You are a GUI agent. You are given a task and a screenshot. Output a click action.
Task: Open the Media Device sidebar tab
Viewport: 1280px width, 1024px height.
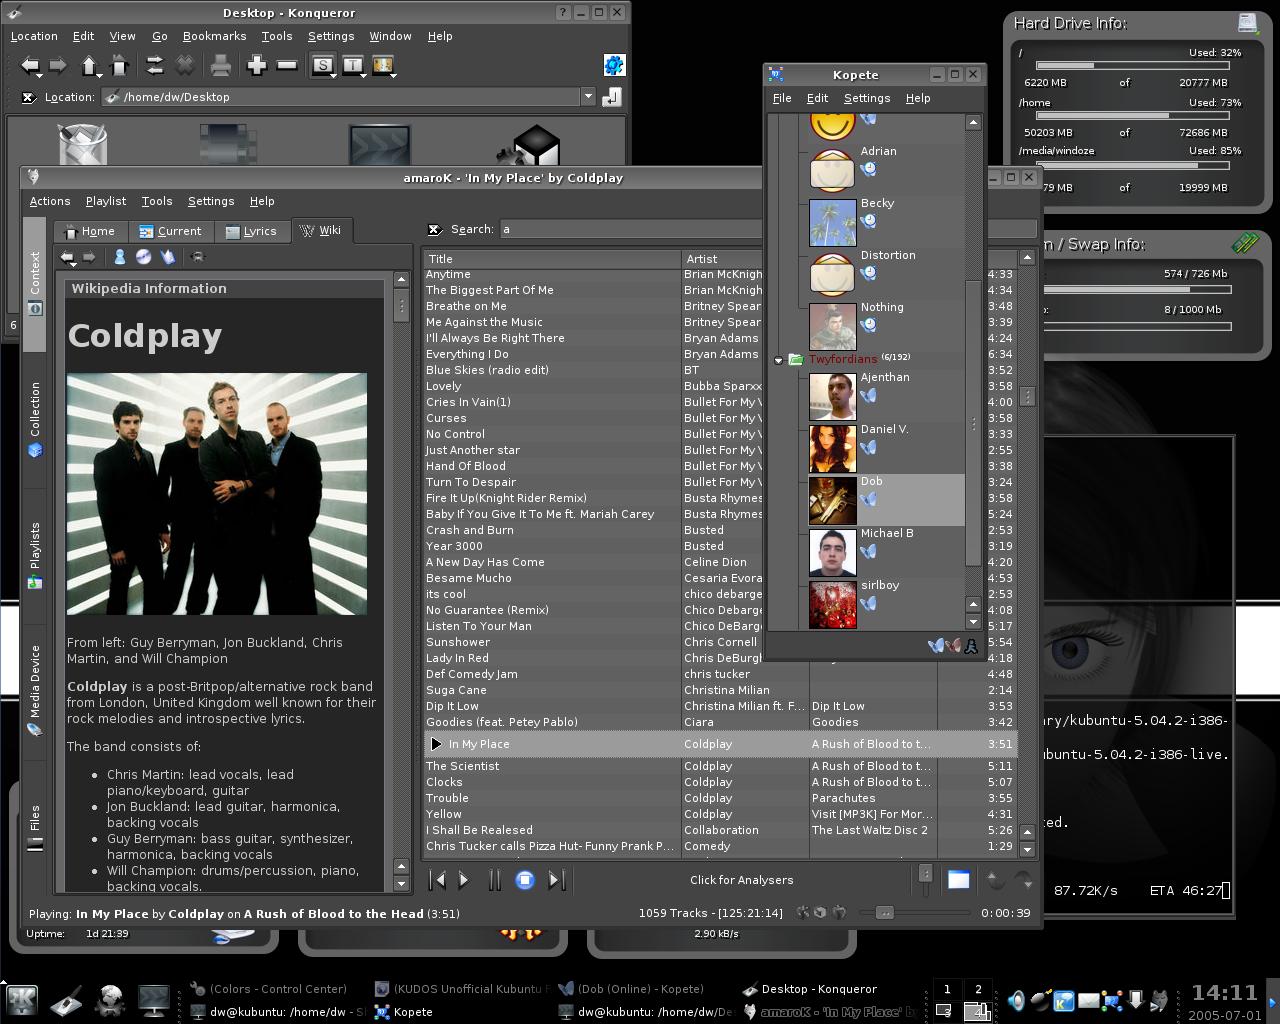[35, 691]
